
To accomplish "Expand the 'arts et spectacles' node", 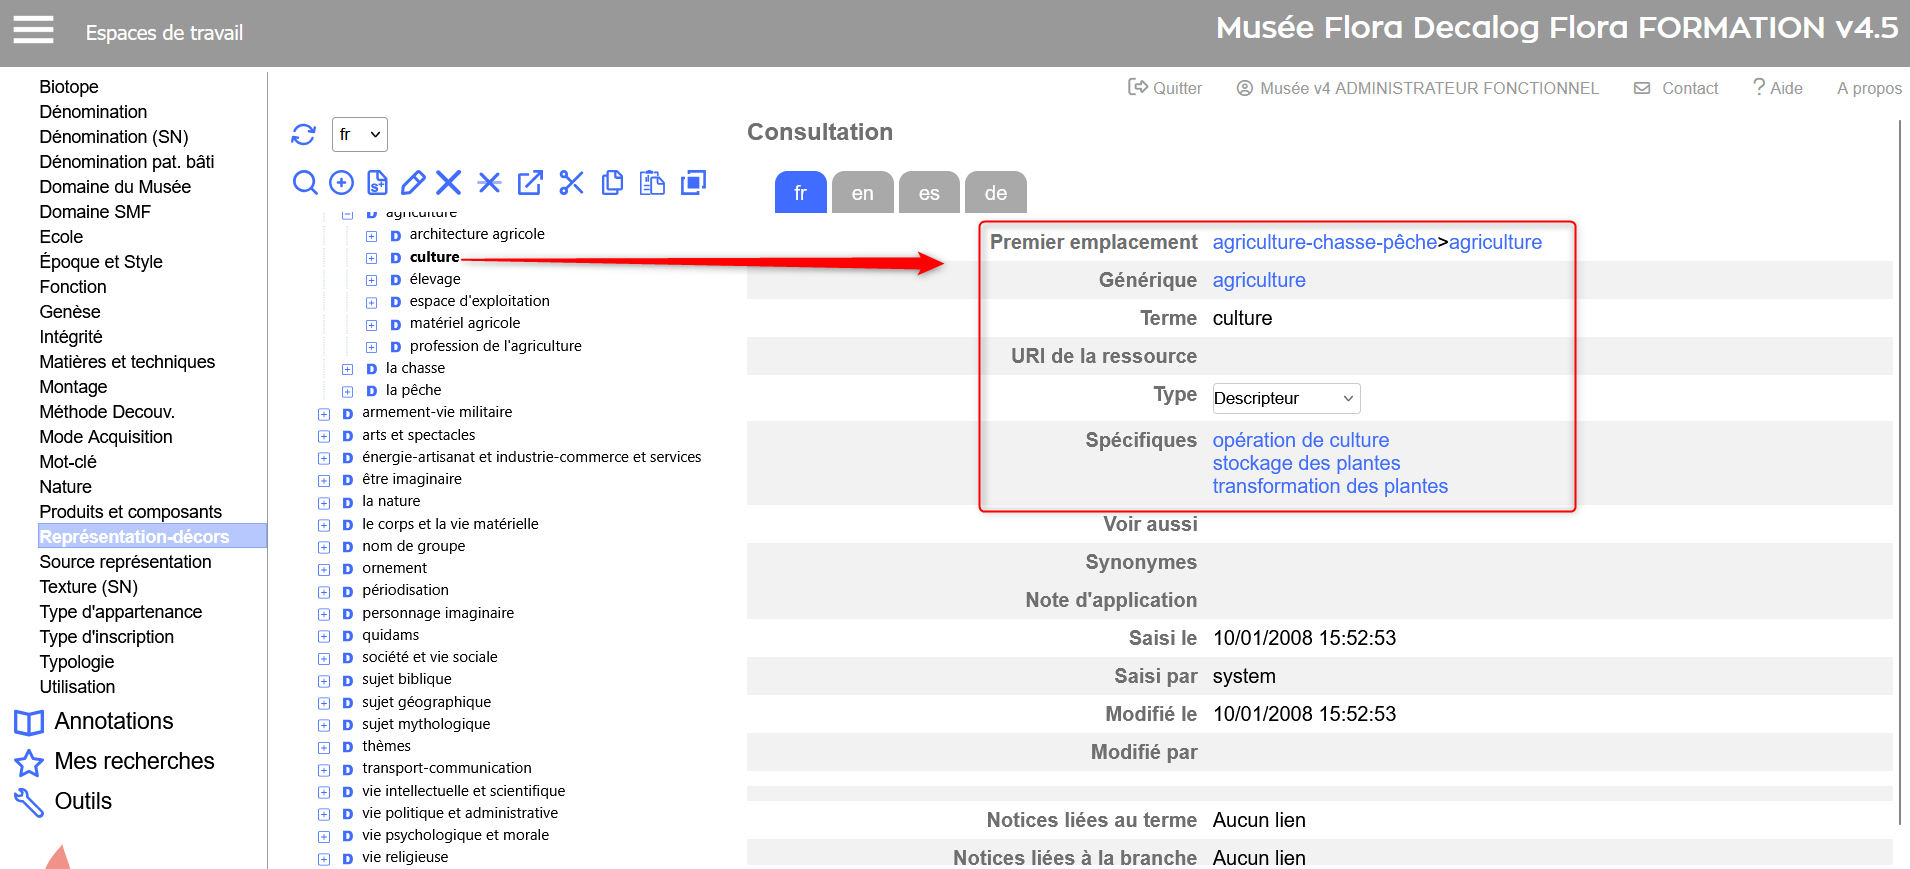I will (323, 436).
